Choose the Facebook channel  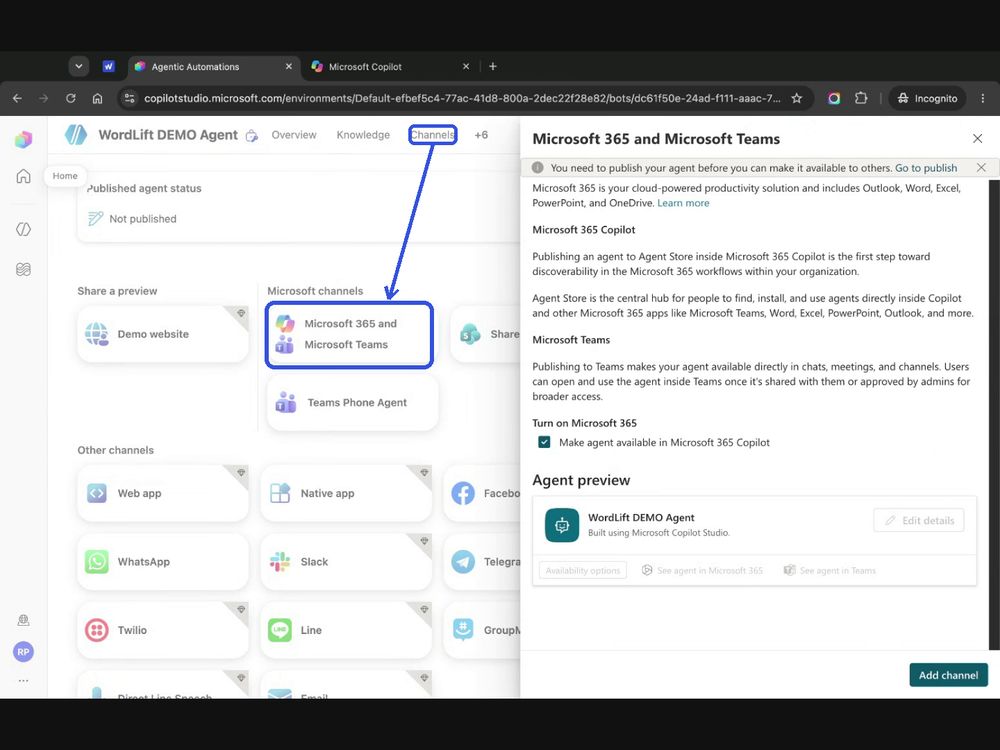[x=483, y=493]
